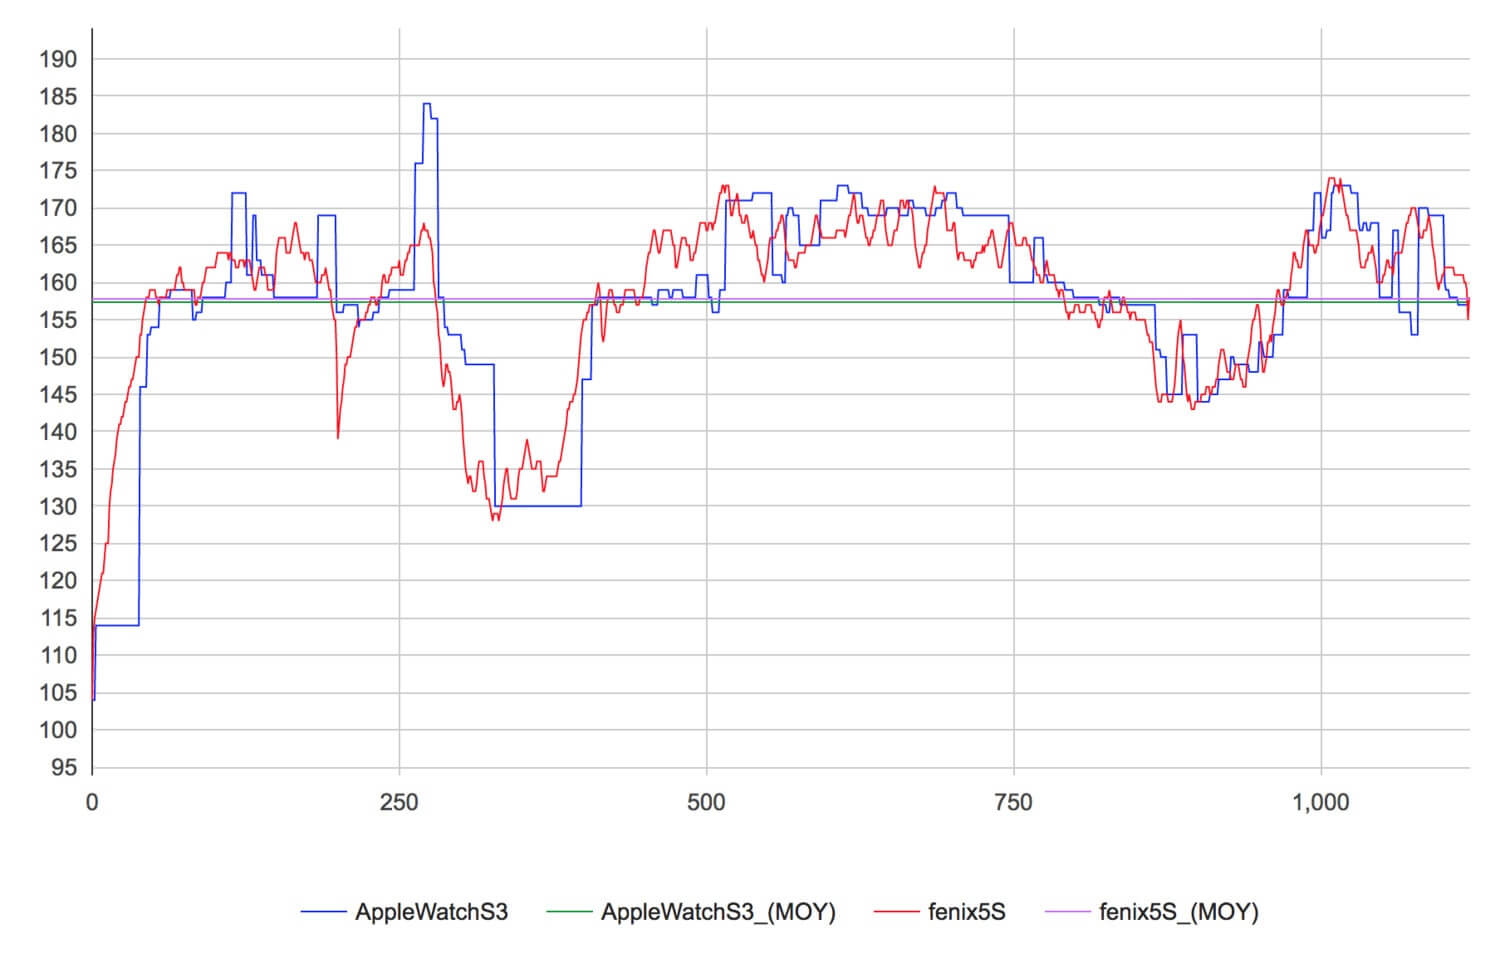Screen dimensions: 1500x963
Task: Select the fenix5S_(MOY) legend label
Action: (x=1178, y=911)
